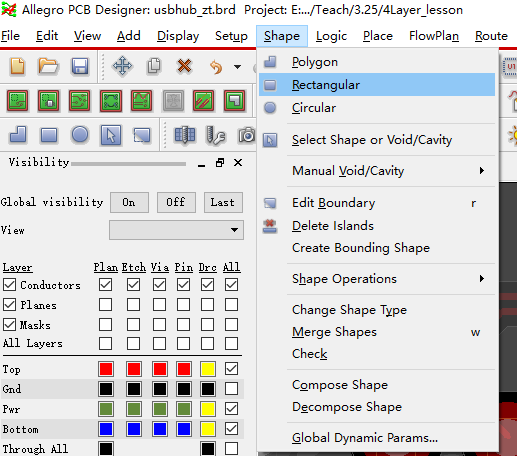This screenshot has height=456, width=517.
Task: Open the Setup menu
Action: point(231,36)
